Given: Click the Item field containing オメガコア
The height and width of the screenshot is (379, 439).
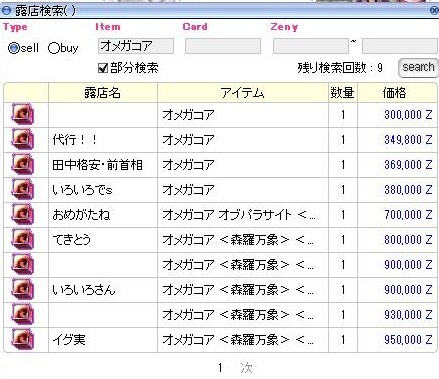Looking at the screenshot, I should click(x=136, y=46).
